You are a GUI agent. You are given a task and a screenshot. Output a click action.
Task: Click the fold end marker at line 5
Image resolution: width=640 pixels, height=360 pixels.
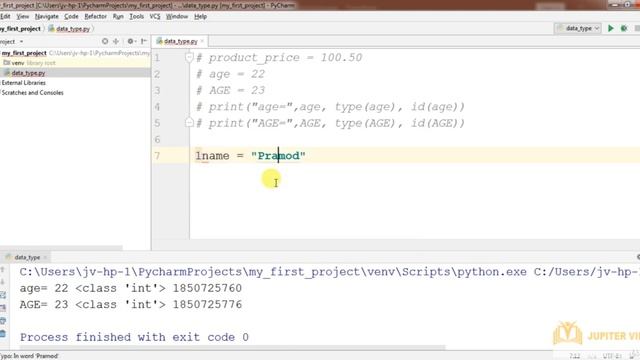189,122
